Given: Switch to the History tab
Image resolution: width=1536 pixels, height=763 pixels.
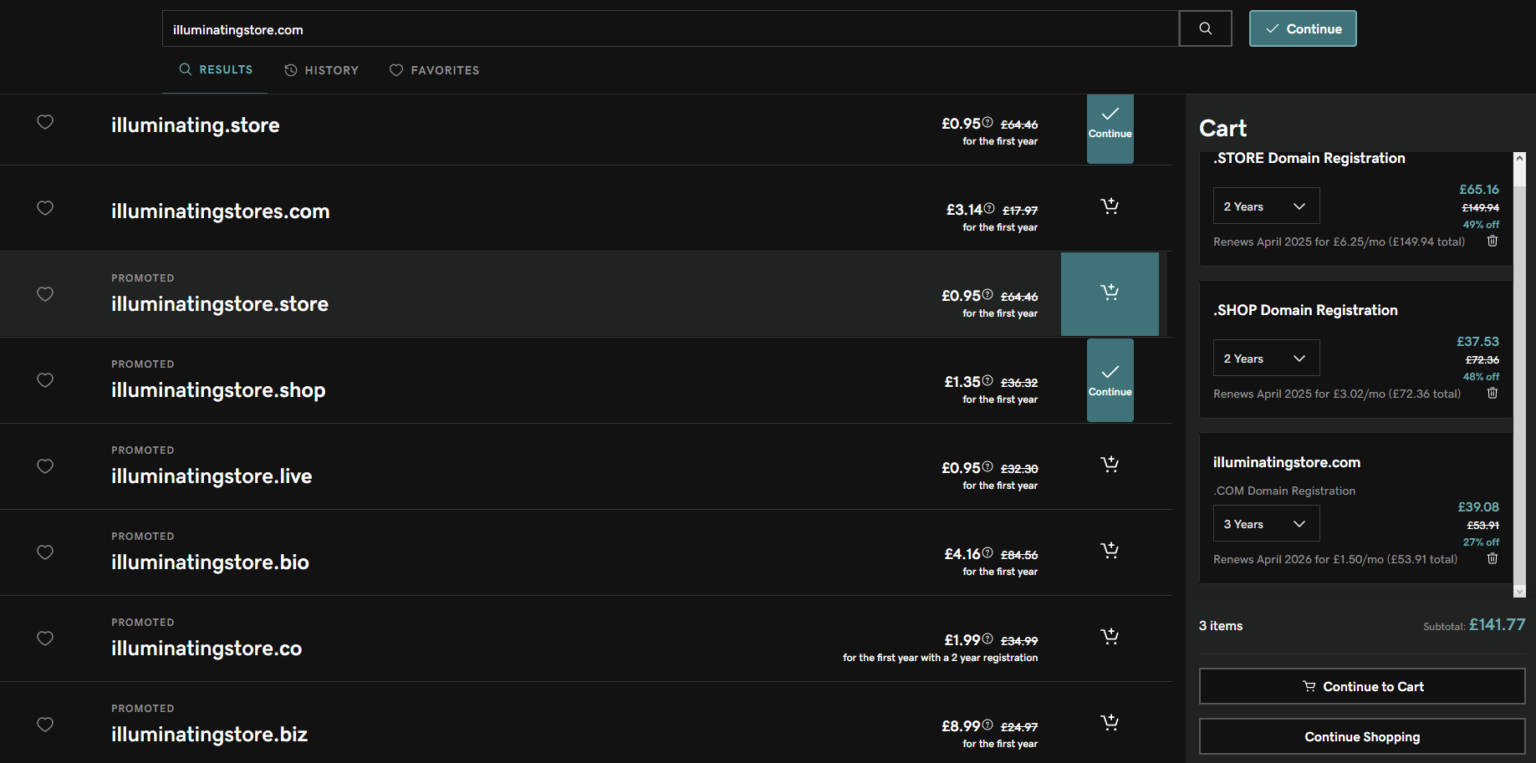Looking at the screenshot, I should coord(321,70).
